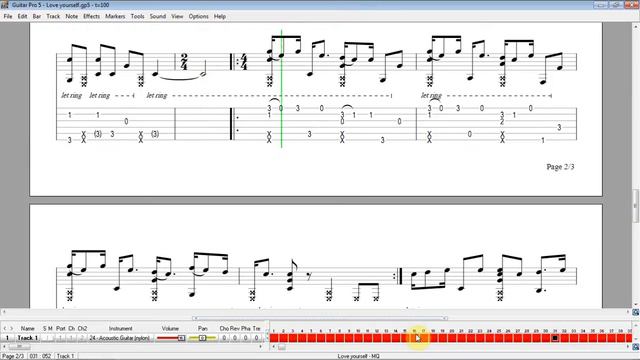Click the Pan column header

(202, 328)
